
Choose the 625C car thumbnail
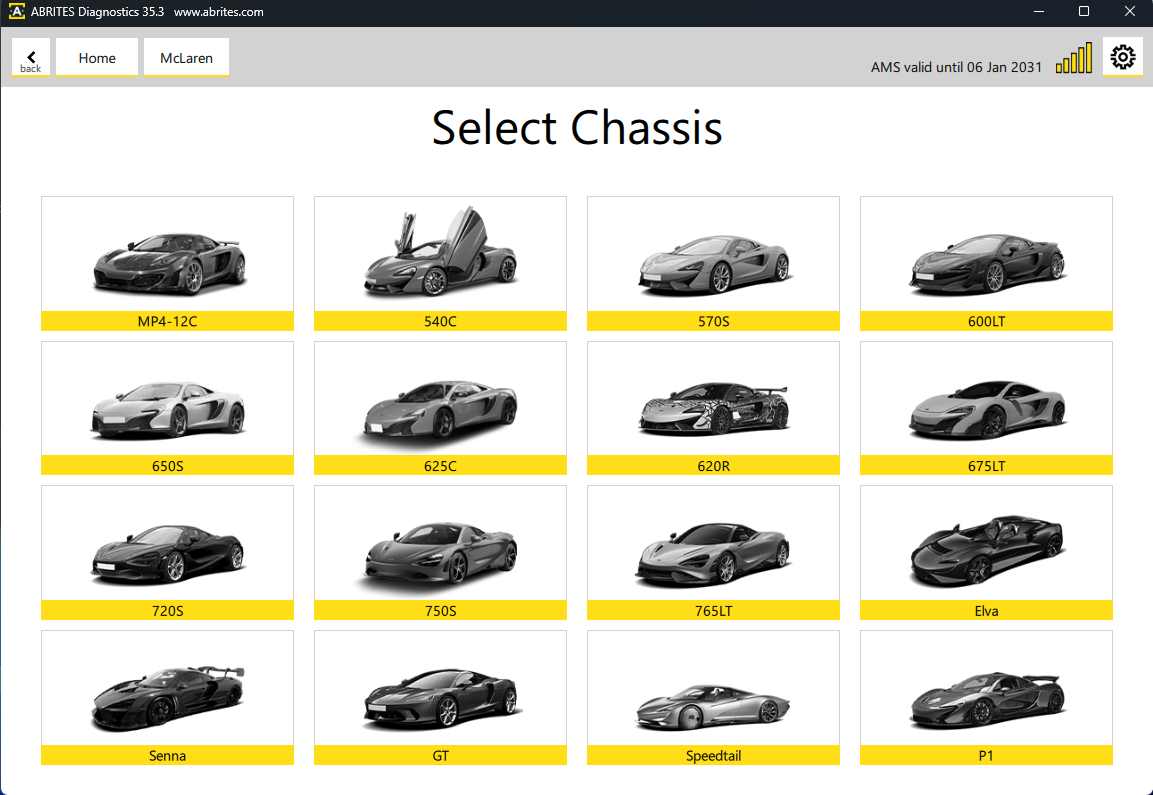[440, 407]
